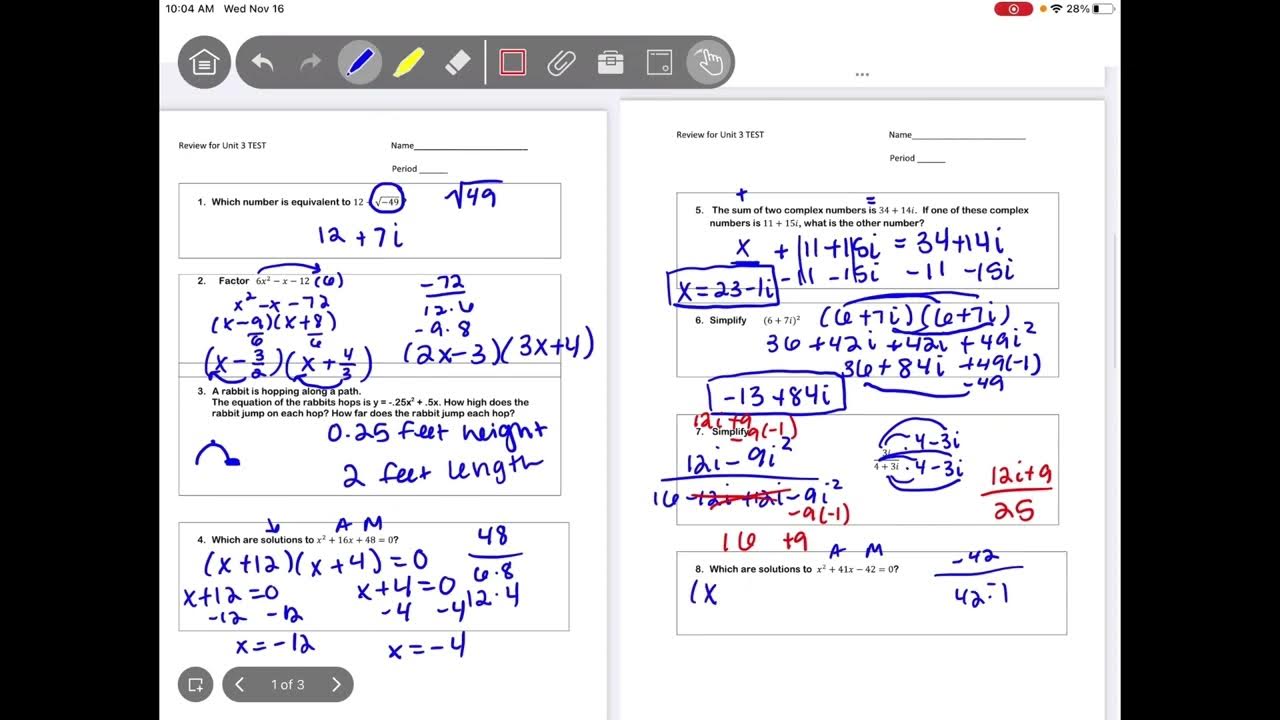Tap the Wed Nov 16 date
The height and width of the screenshot is (720, 1280).
254,9
